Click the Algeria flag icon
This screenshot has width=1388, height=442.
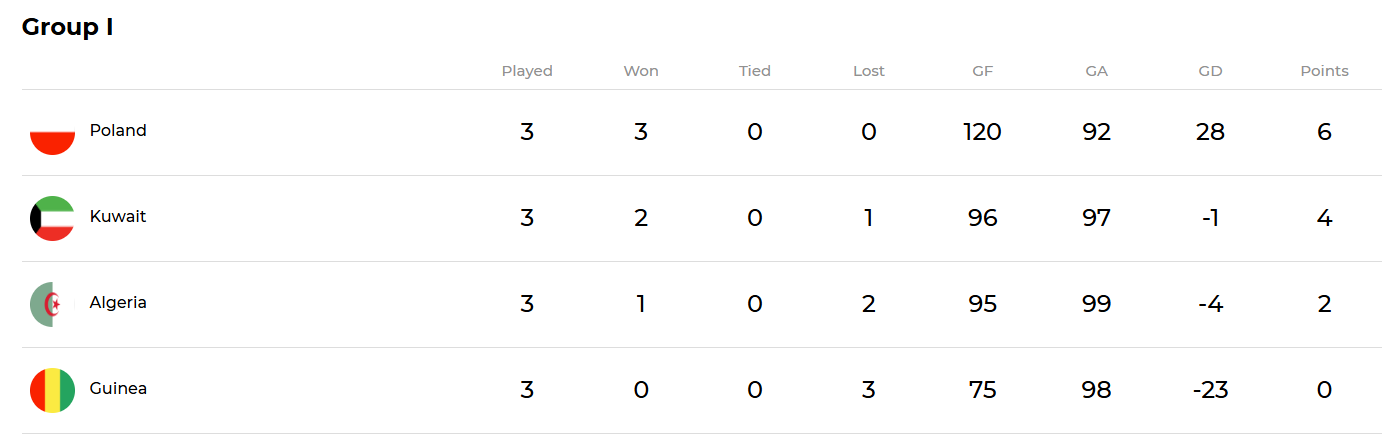(52, 305)
